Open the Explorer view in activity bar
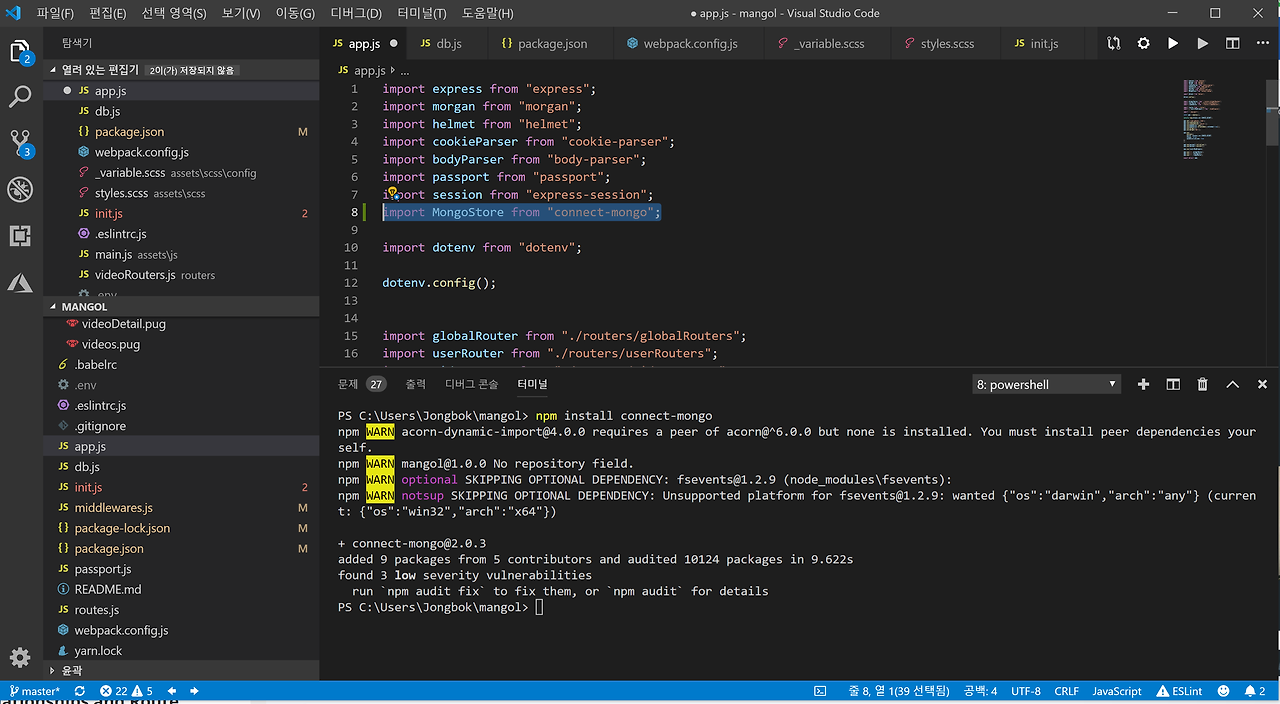1280x704 pixels. tap(20, 52)
